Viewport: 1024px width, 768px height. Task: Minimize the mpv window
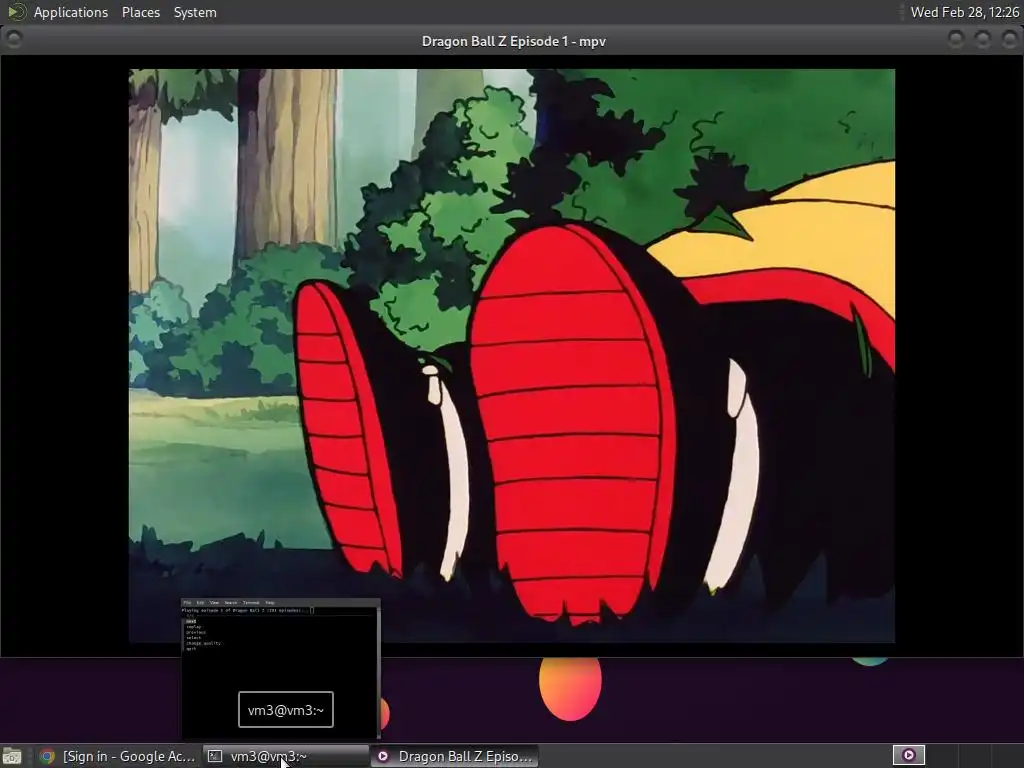956,40
